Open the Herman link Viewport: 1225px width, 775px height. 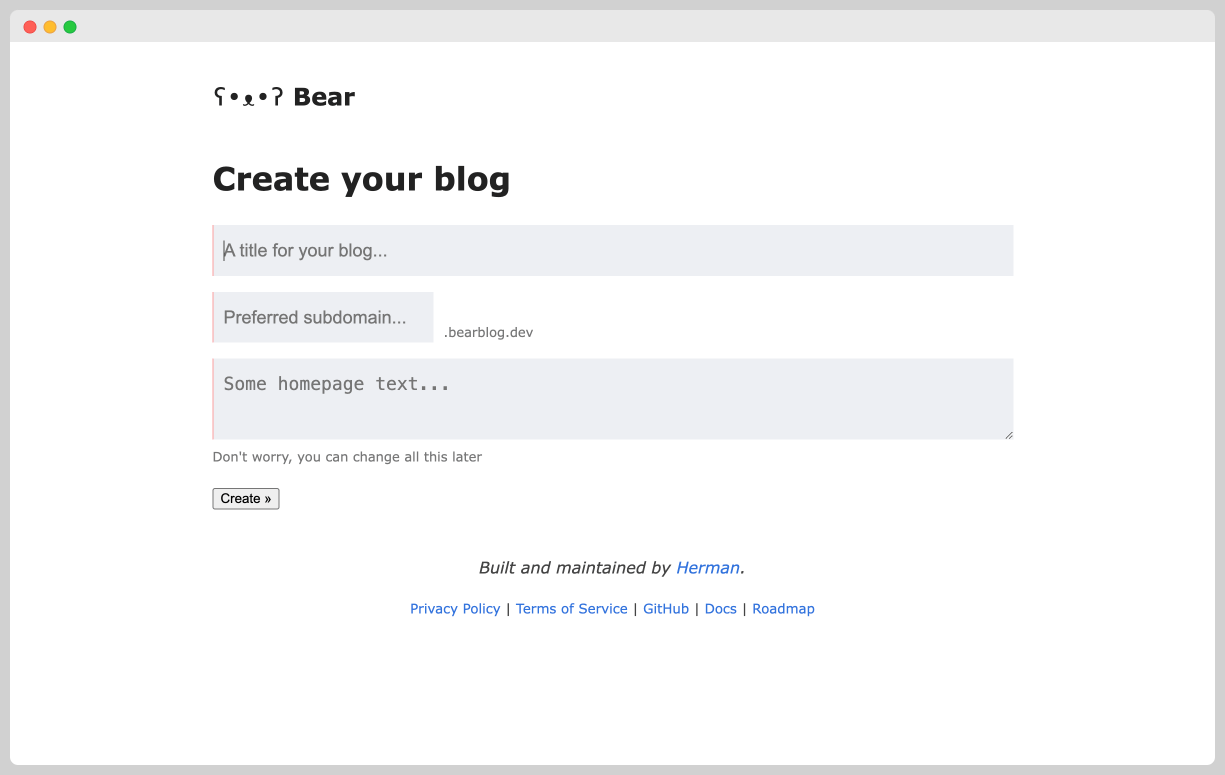(707, 568)
